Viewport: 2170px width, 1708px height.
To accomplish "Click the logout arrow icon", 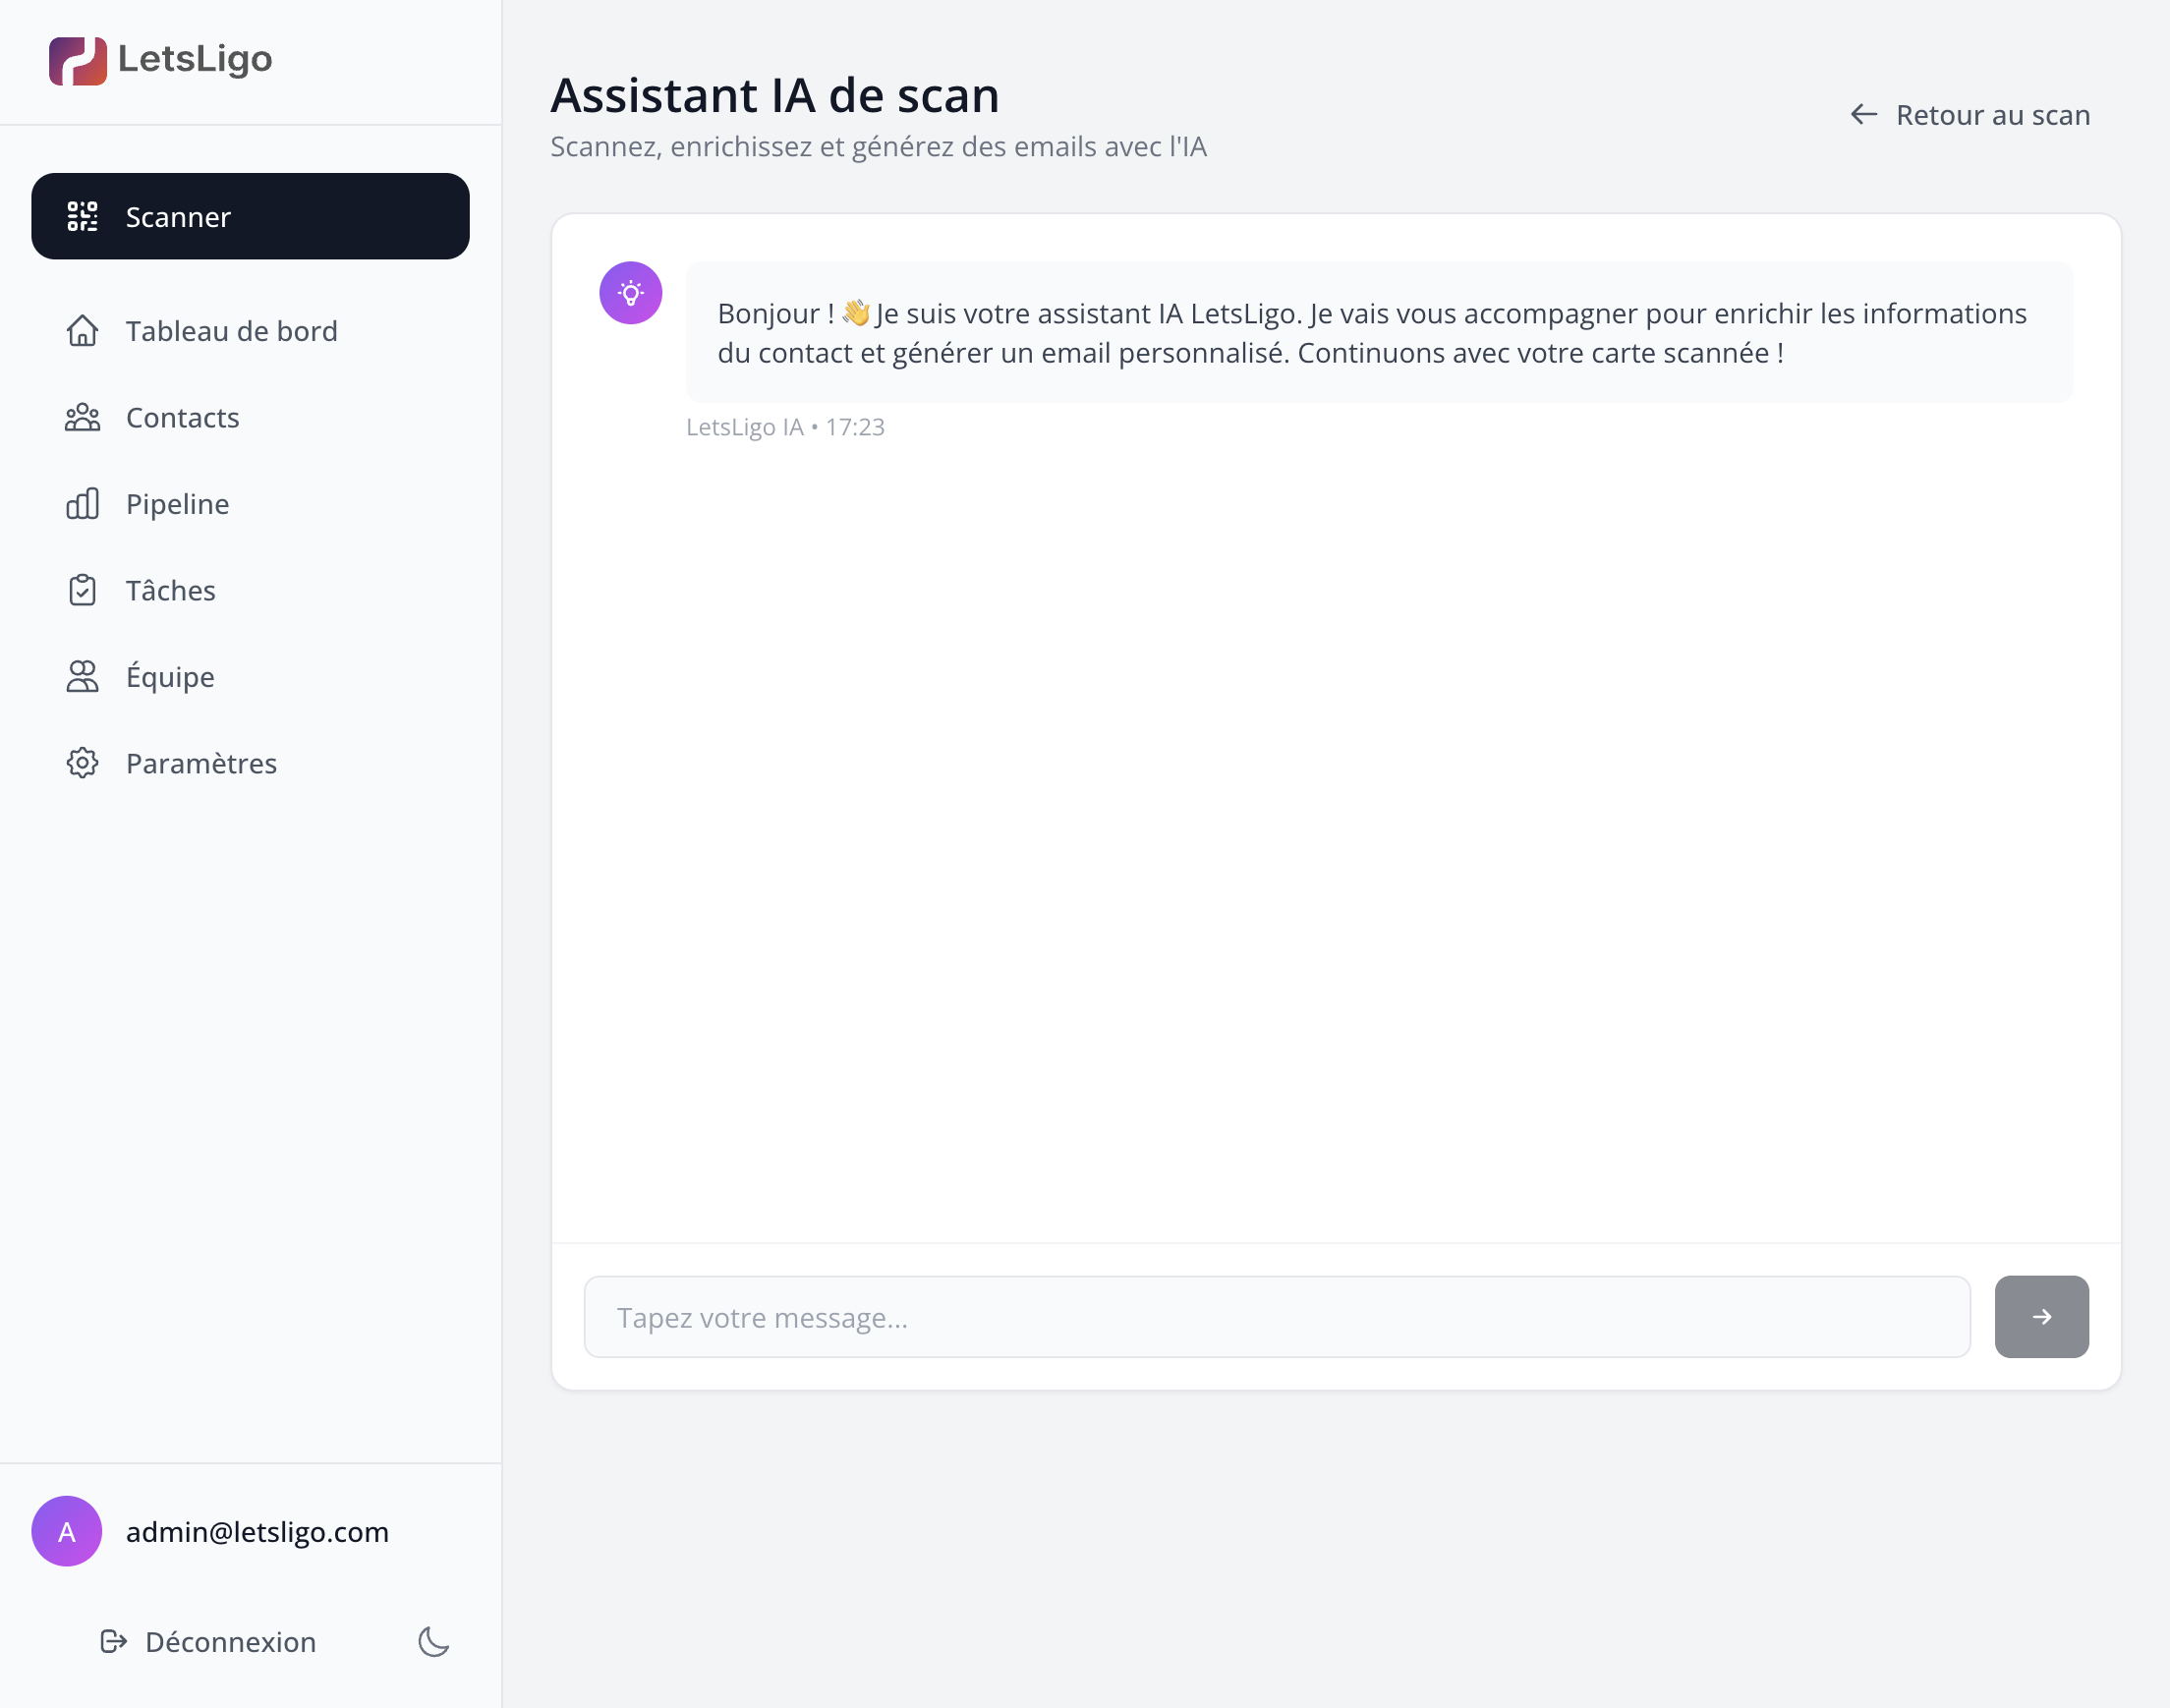I will pos(113,1641).
